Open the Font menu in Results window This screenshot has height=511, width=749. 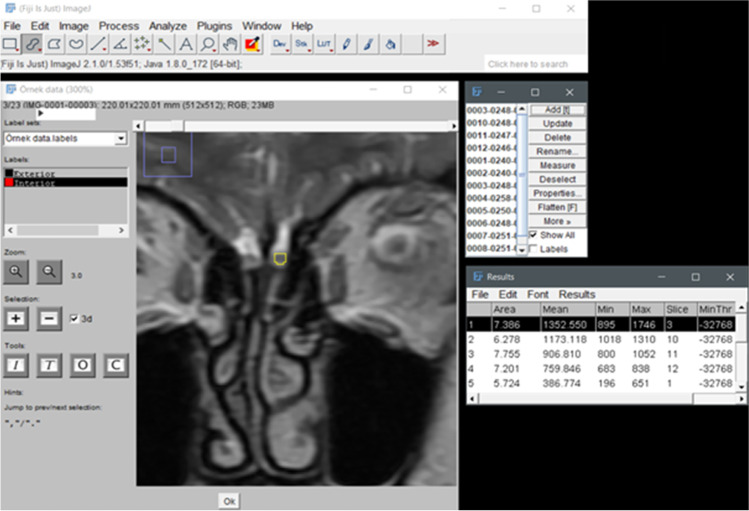(537, 294)
